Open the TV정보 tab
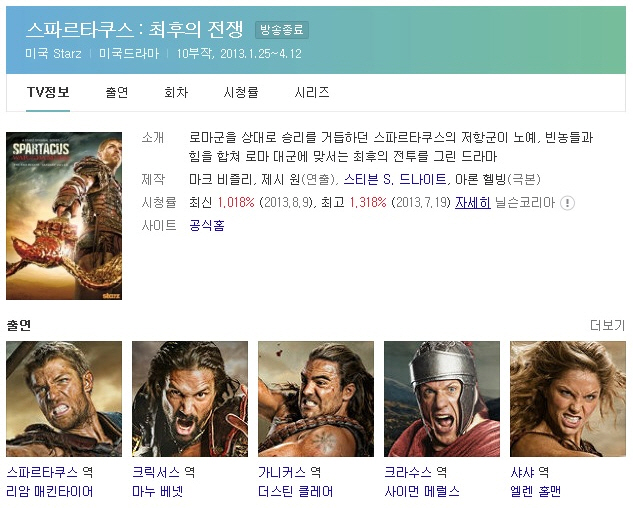The height and width of the screenshot is (508, 633). tap(48, 92)
